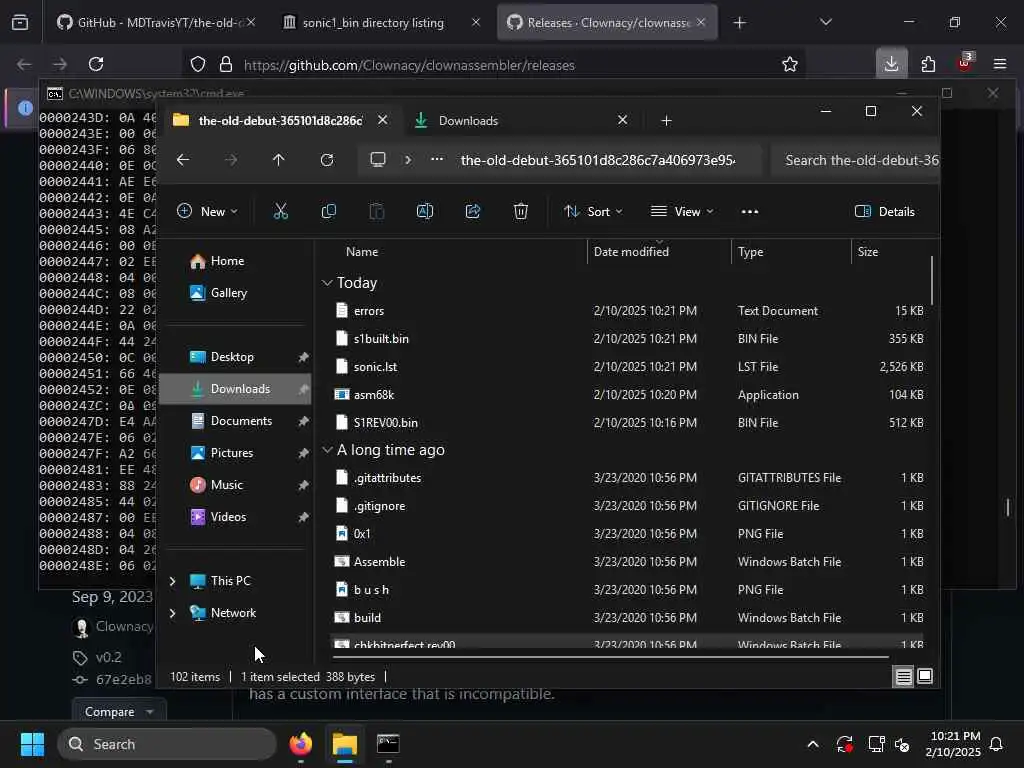Click the Windows taskbar Search box
The image size is (1024, 768).
[167, 744]
